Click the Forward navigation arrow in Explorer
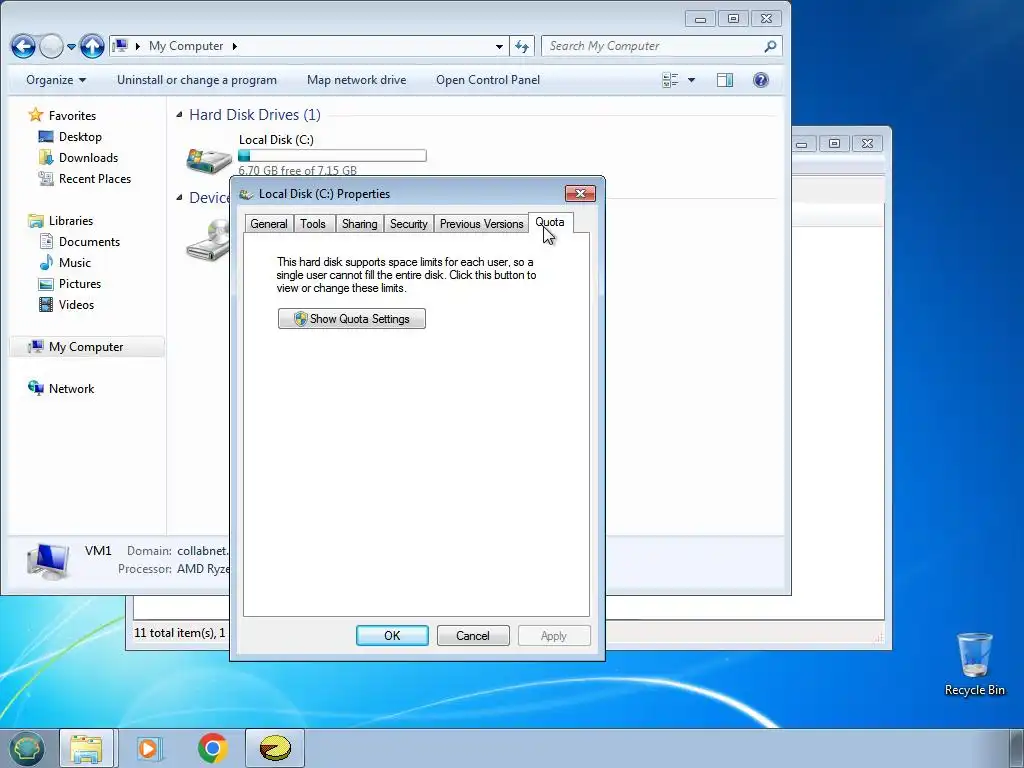 (x=52, y=46)
